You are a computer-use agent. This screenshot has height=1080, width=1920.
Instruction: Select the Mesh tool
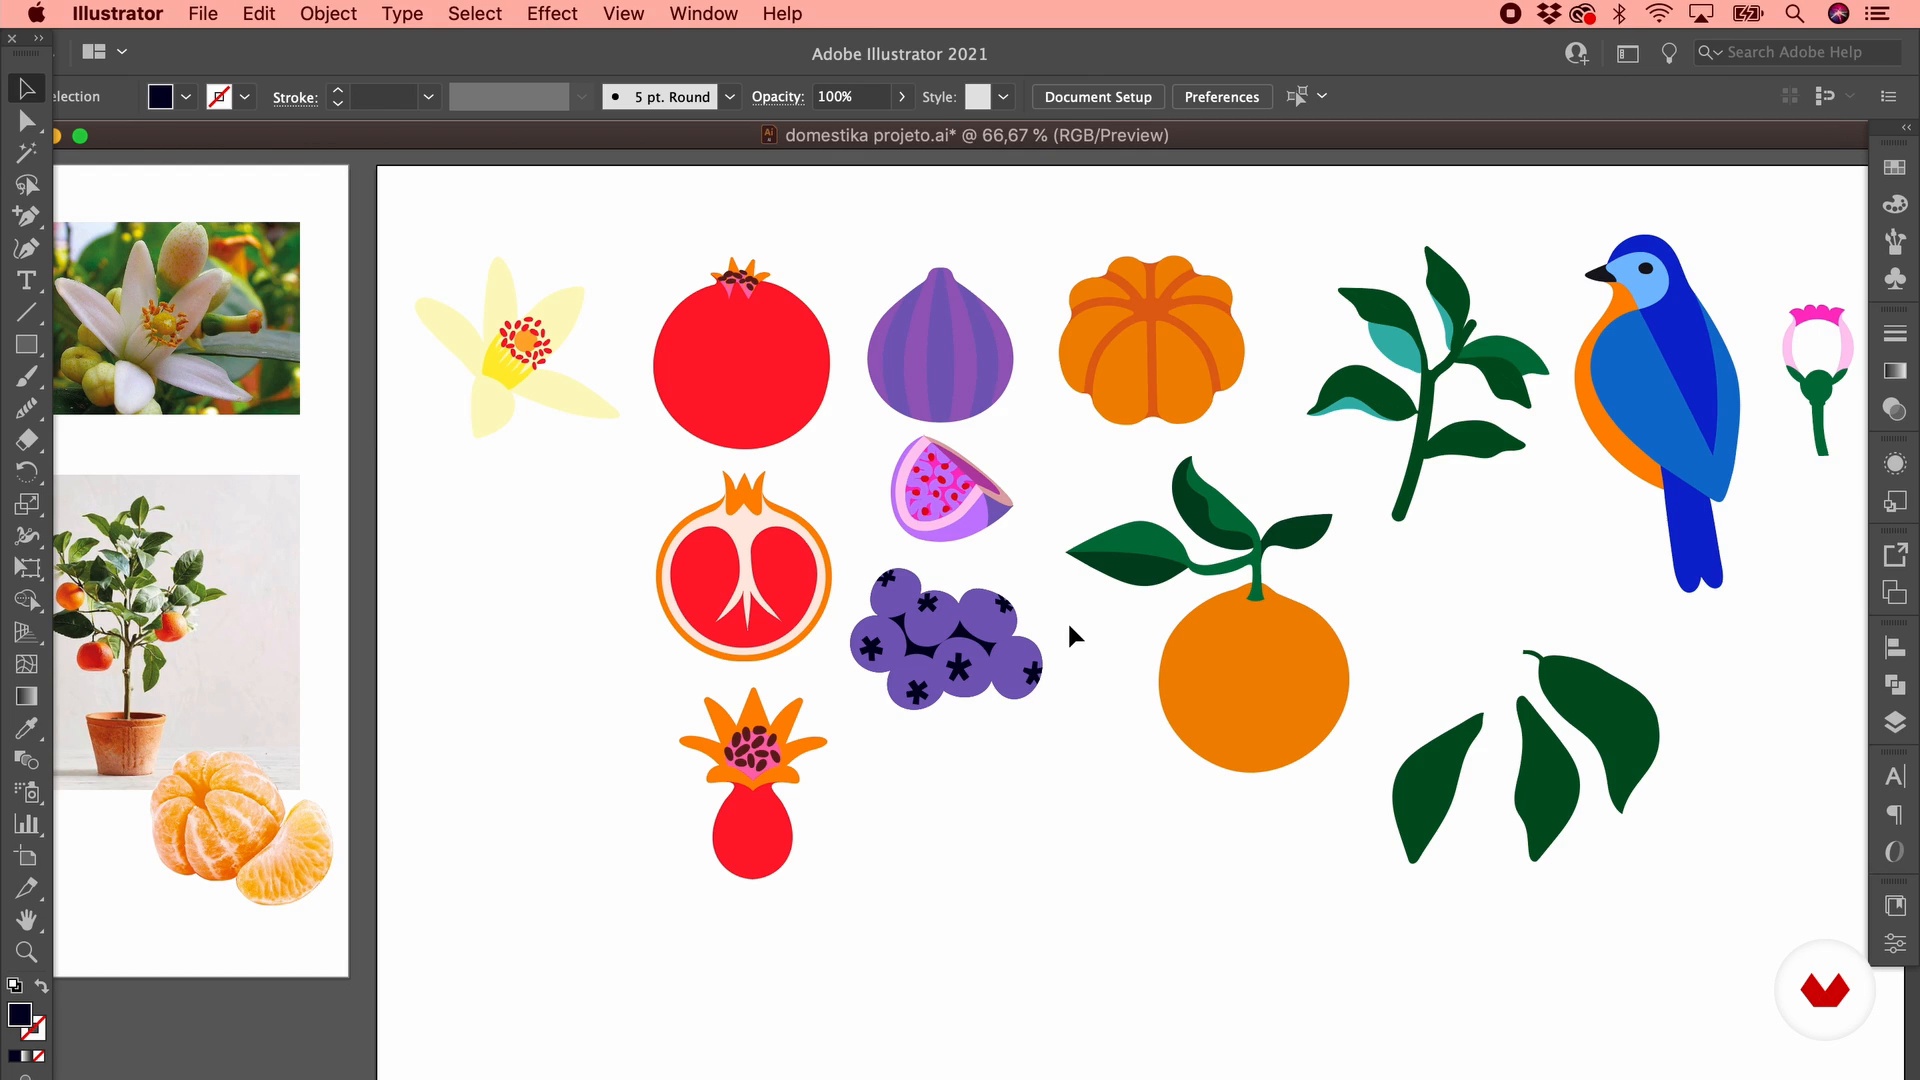tap(27, 664)
